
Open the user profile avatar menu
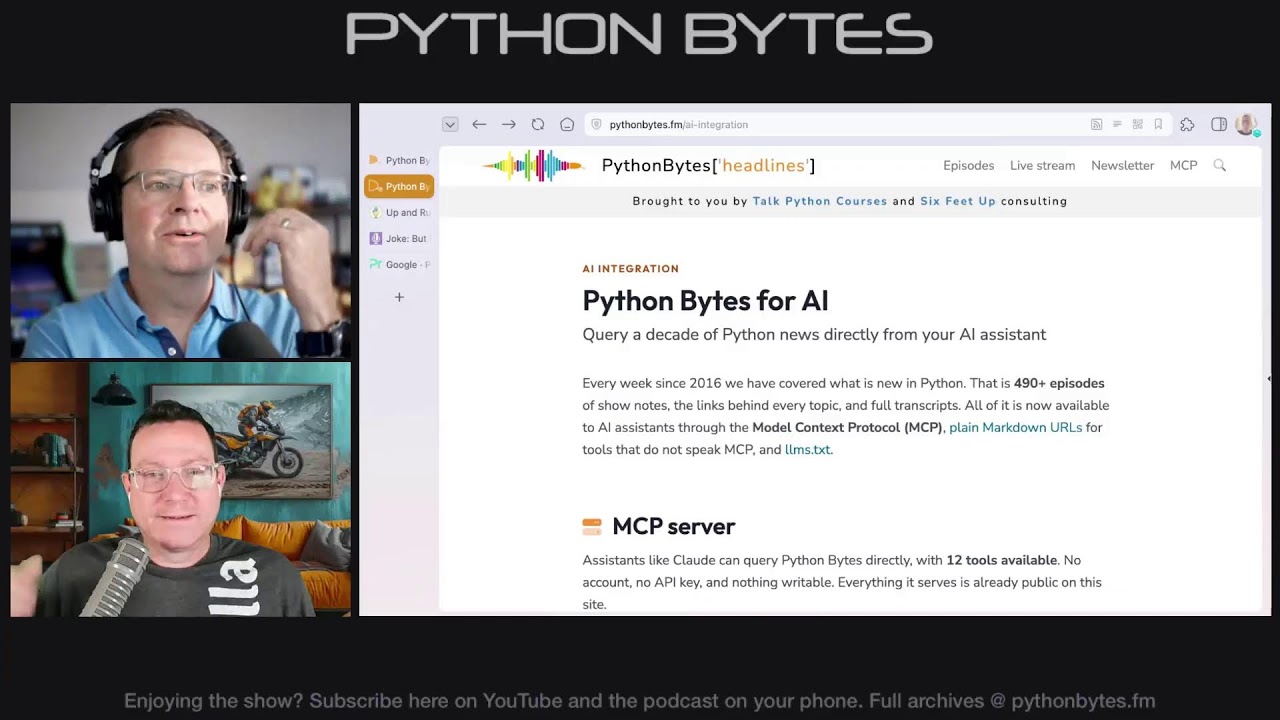coord(1246,124)
